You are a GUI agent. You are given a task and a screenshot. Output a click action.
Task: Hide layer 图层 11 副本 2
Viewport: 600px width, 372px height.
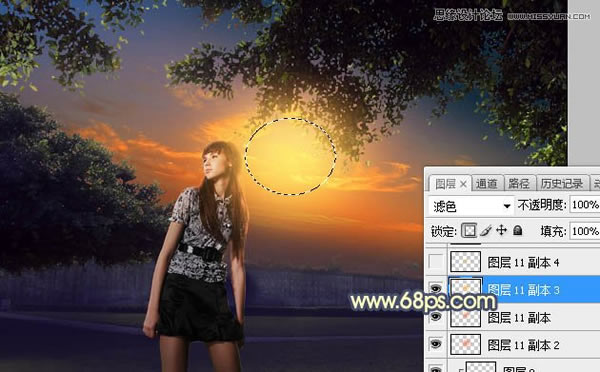[x=435, y=344]
